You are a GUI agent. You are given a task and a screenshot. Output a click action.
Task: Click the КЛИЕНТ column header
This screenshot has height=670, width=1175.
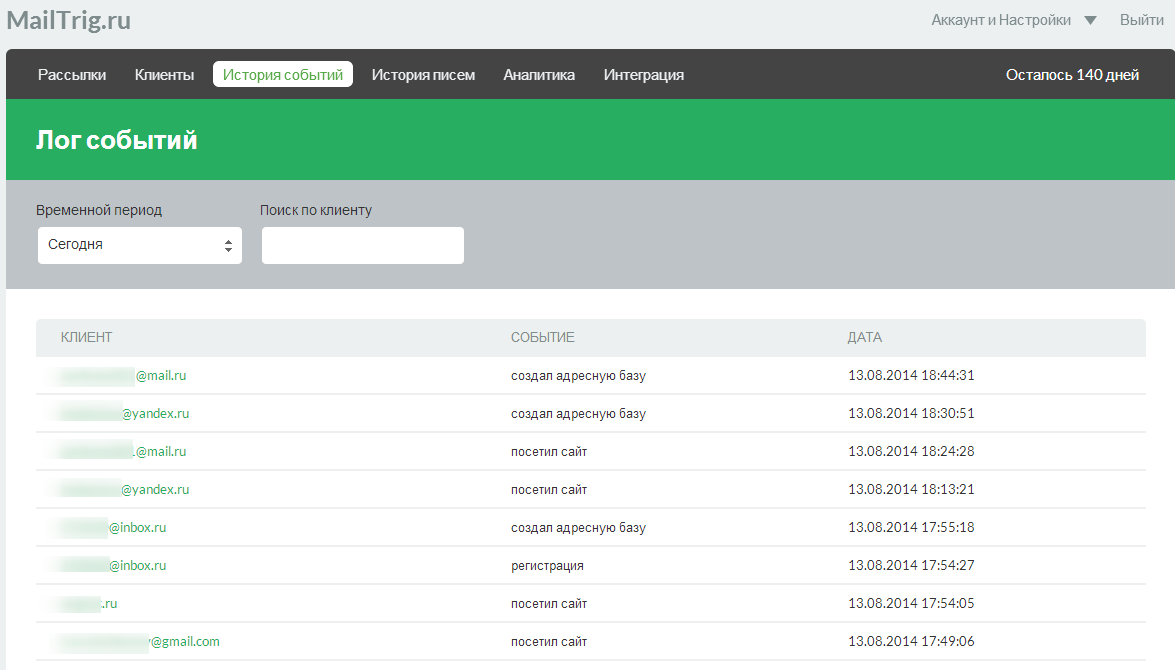coord(86,337)
